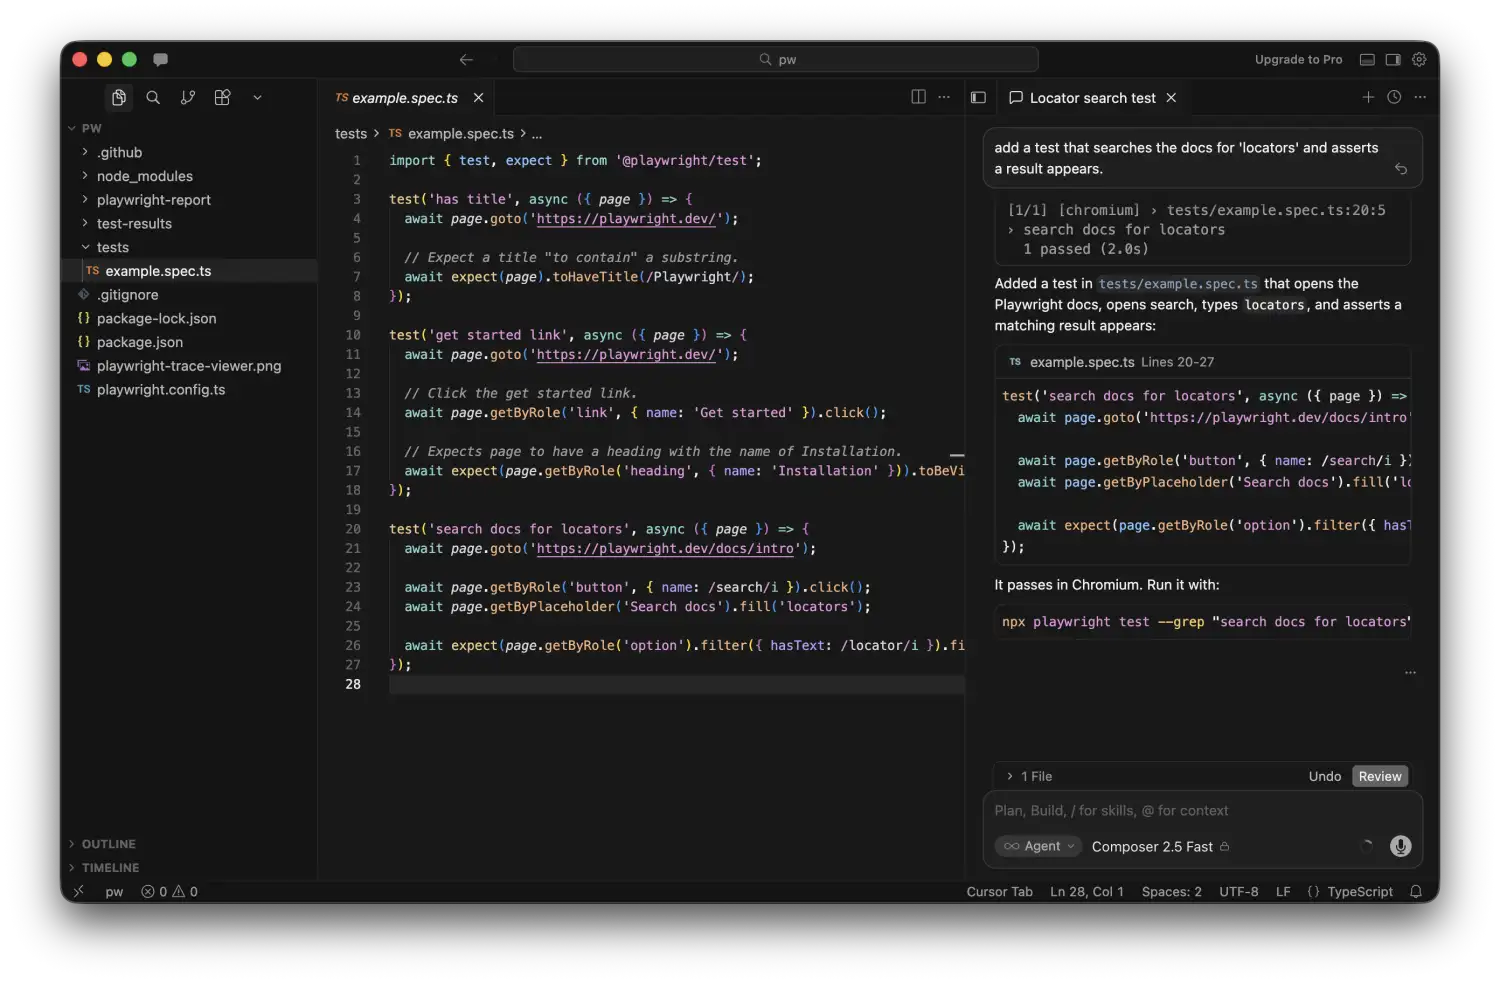Click the Undo button
The width and height of the screenshot is (1500, 983).
[x=1325, y=776]
